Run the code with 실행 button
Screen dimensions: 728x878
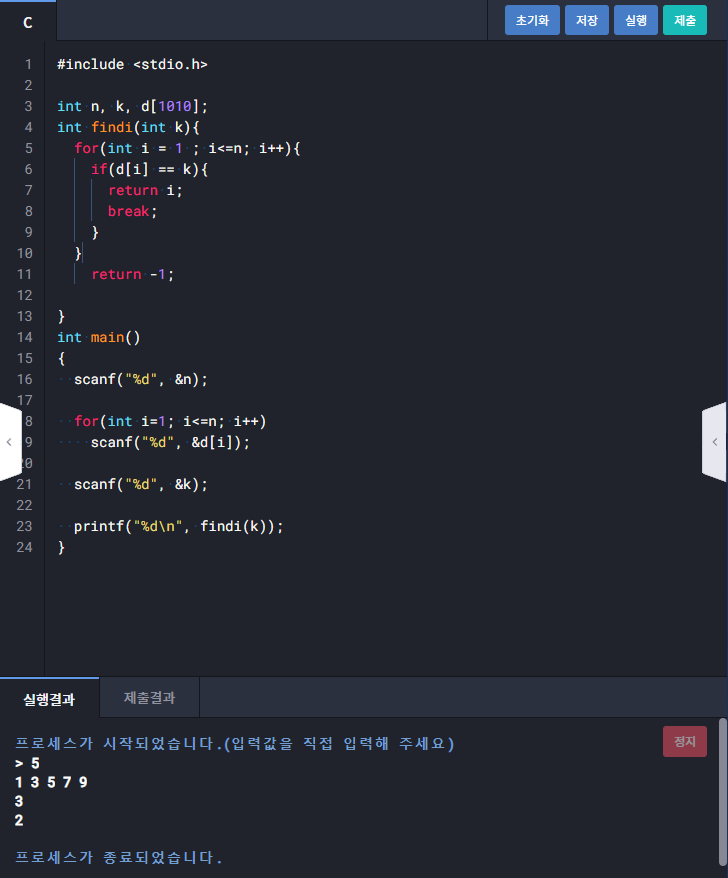tap(636, 21)
